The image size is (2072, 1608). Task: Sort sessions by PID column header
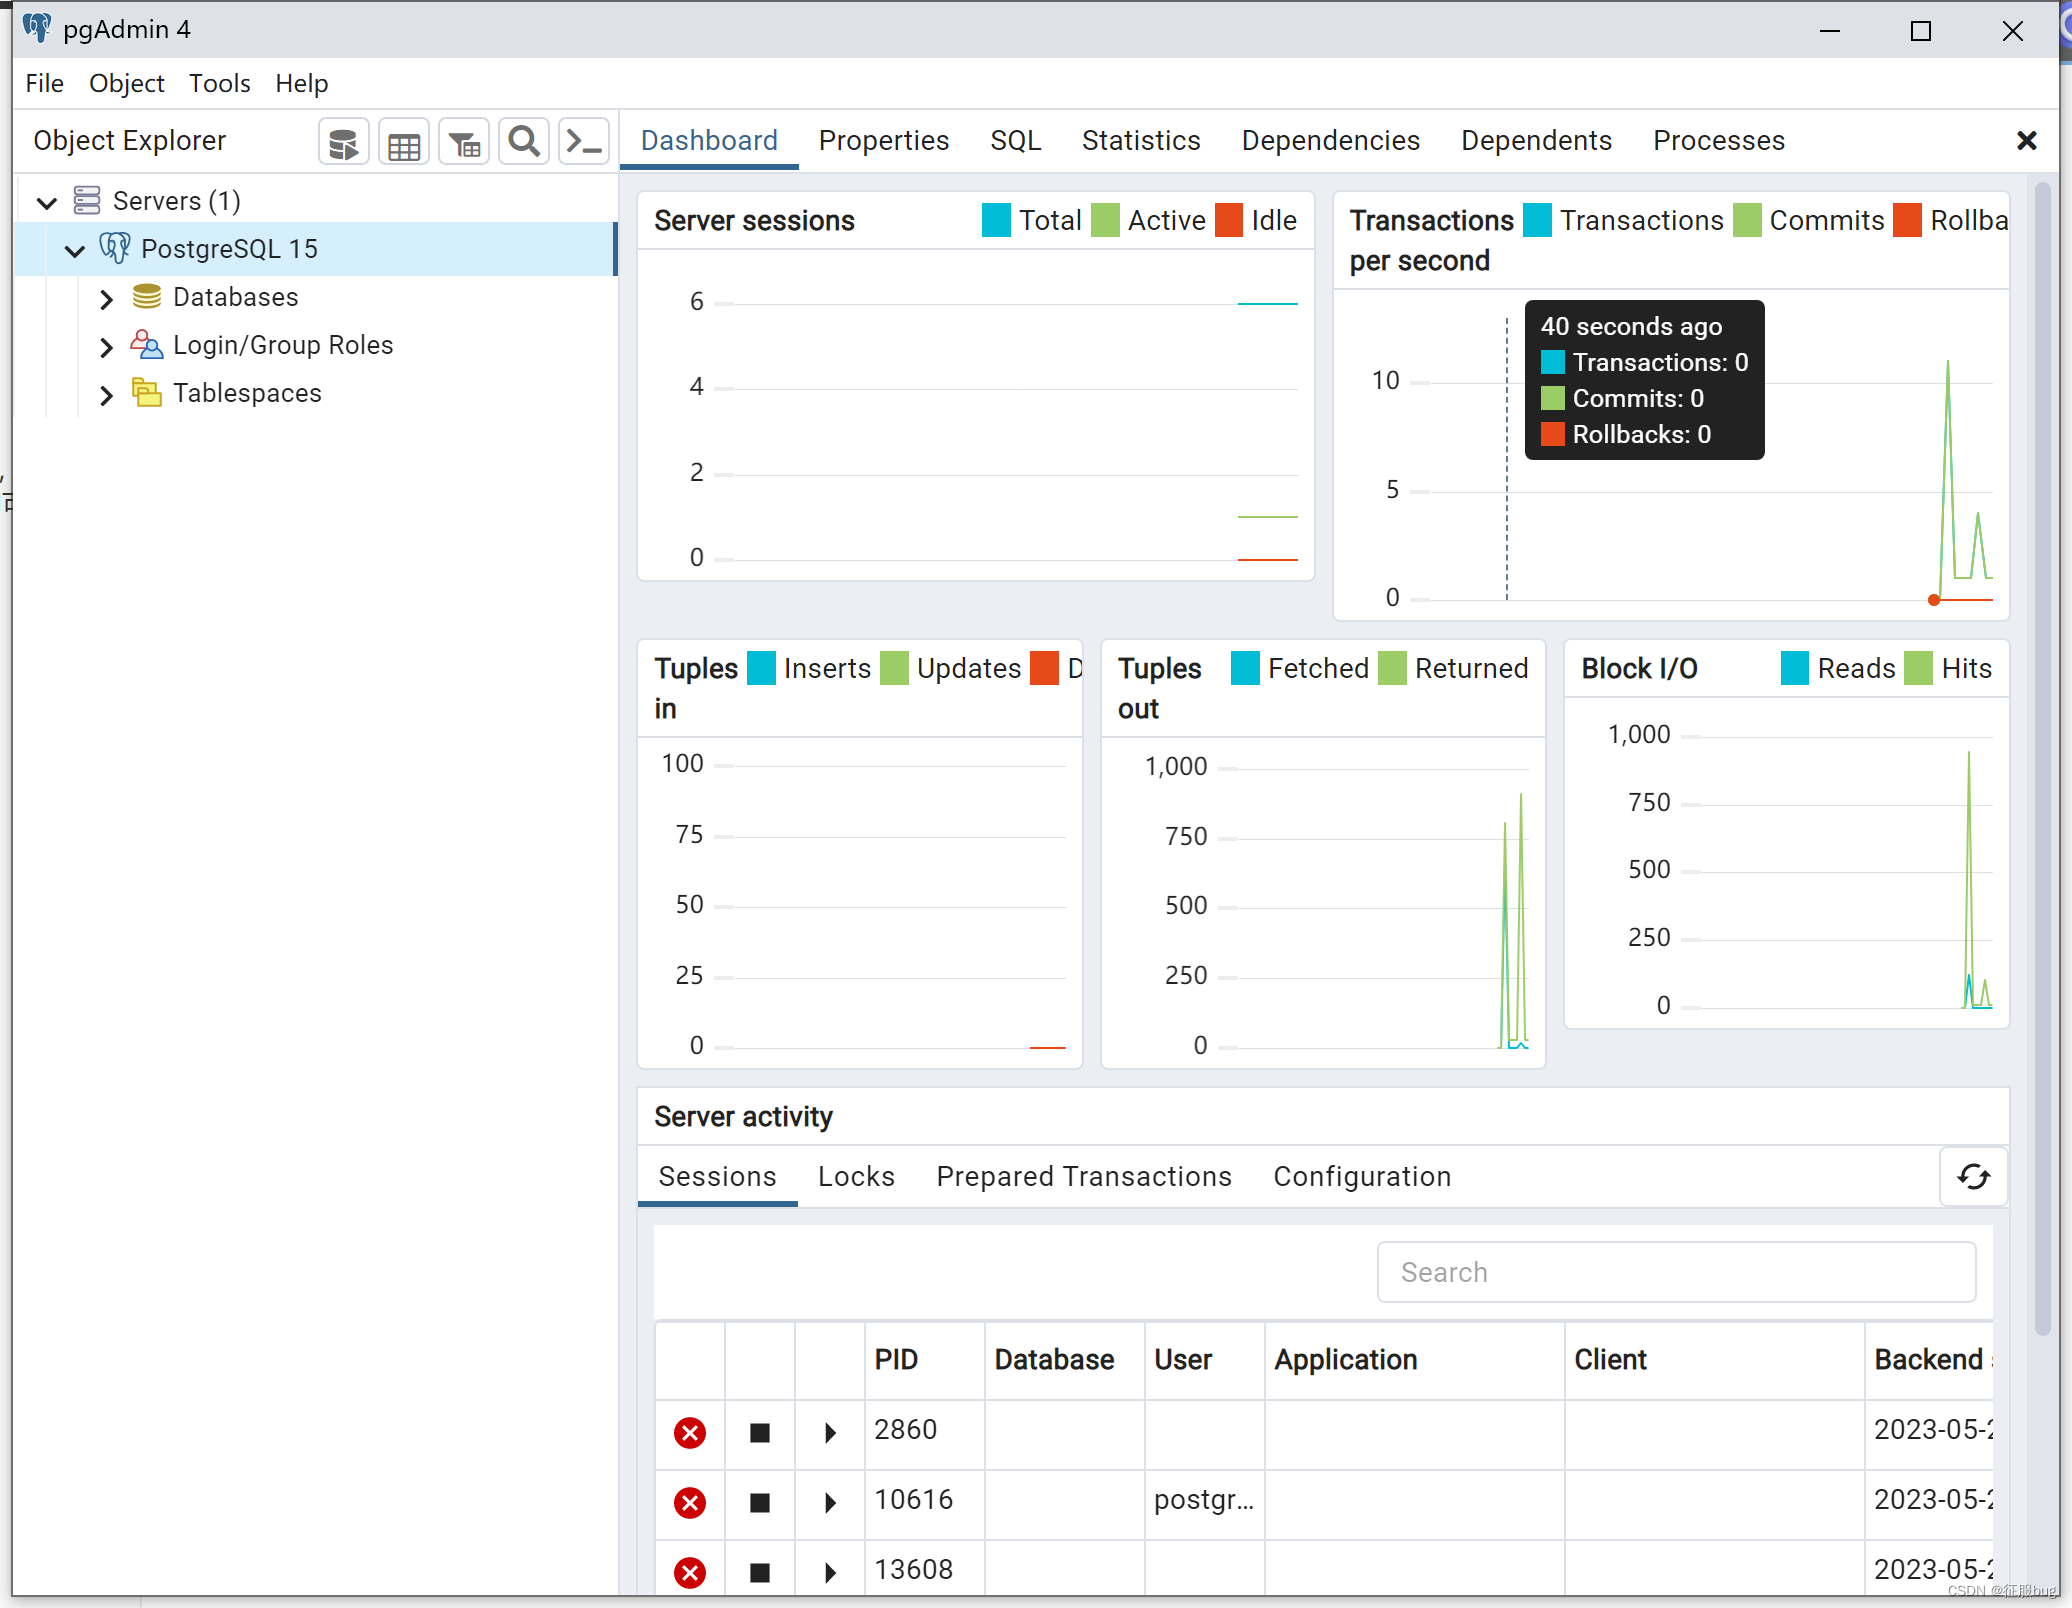[x=896, y=1360]
